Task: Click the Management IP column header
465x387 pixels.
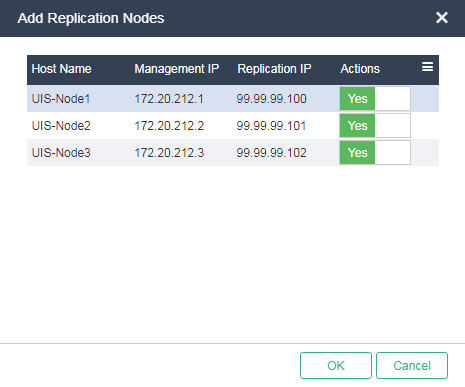Action: click(x=177, y=69)
